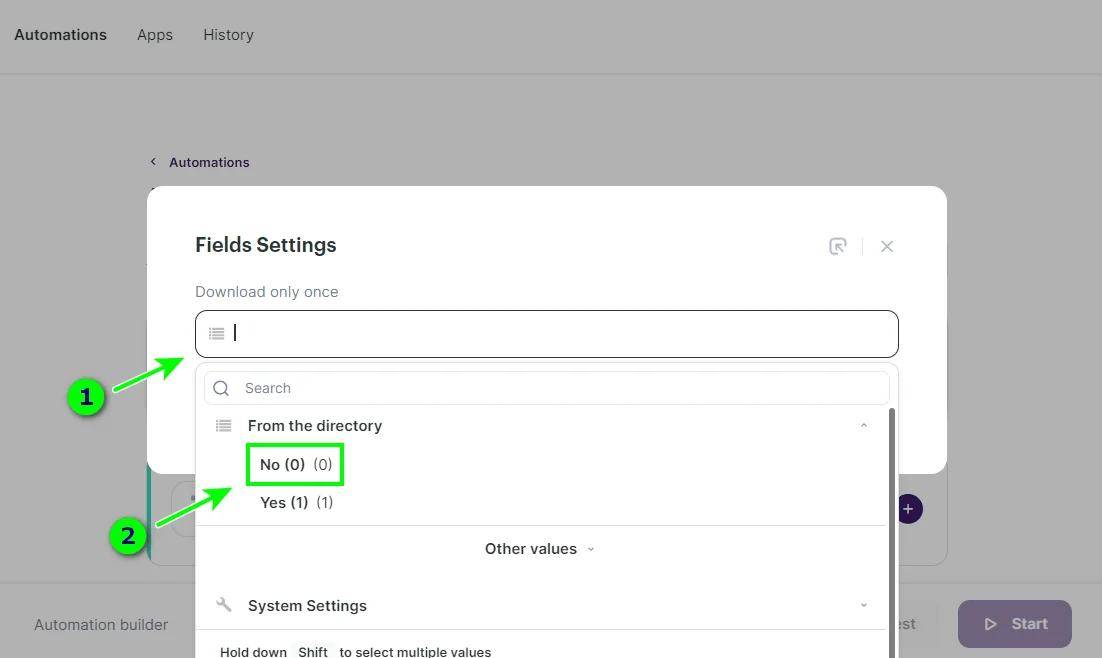Follow the Automations breadcrumb link
Image resolution: width=1102 pixels, height=658 pixels.
(209, 162)
